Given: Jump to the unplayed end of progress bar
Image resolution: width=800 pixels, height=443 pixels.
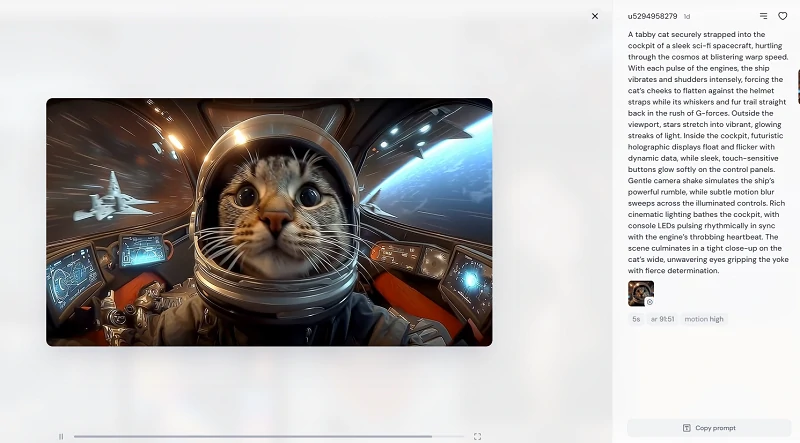Looking at the screenshot, I should [x=450, y=436].
